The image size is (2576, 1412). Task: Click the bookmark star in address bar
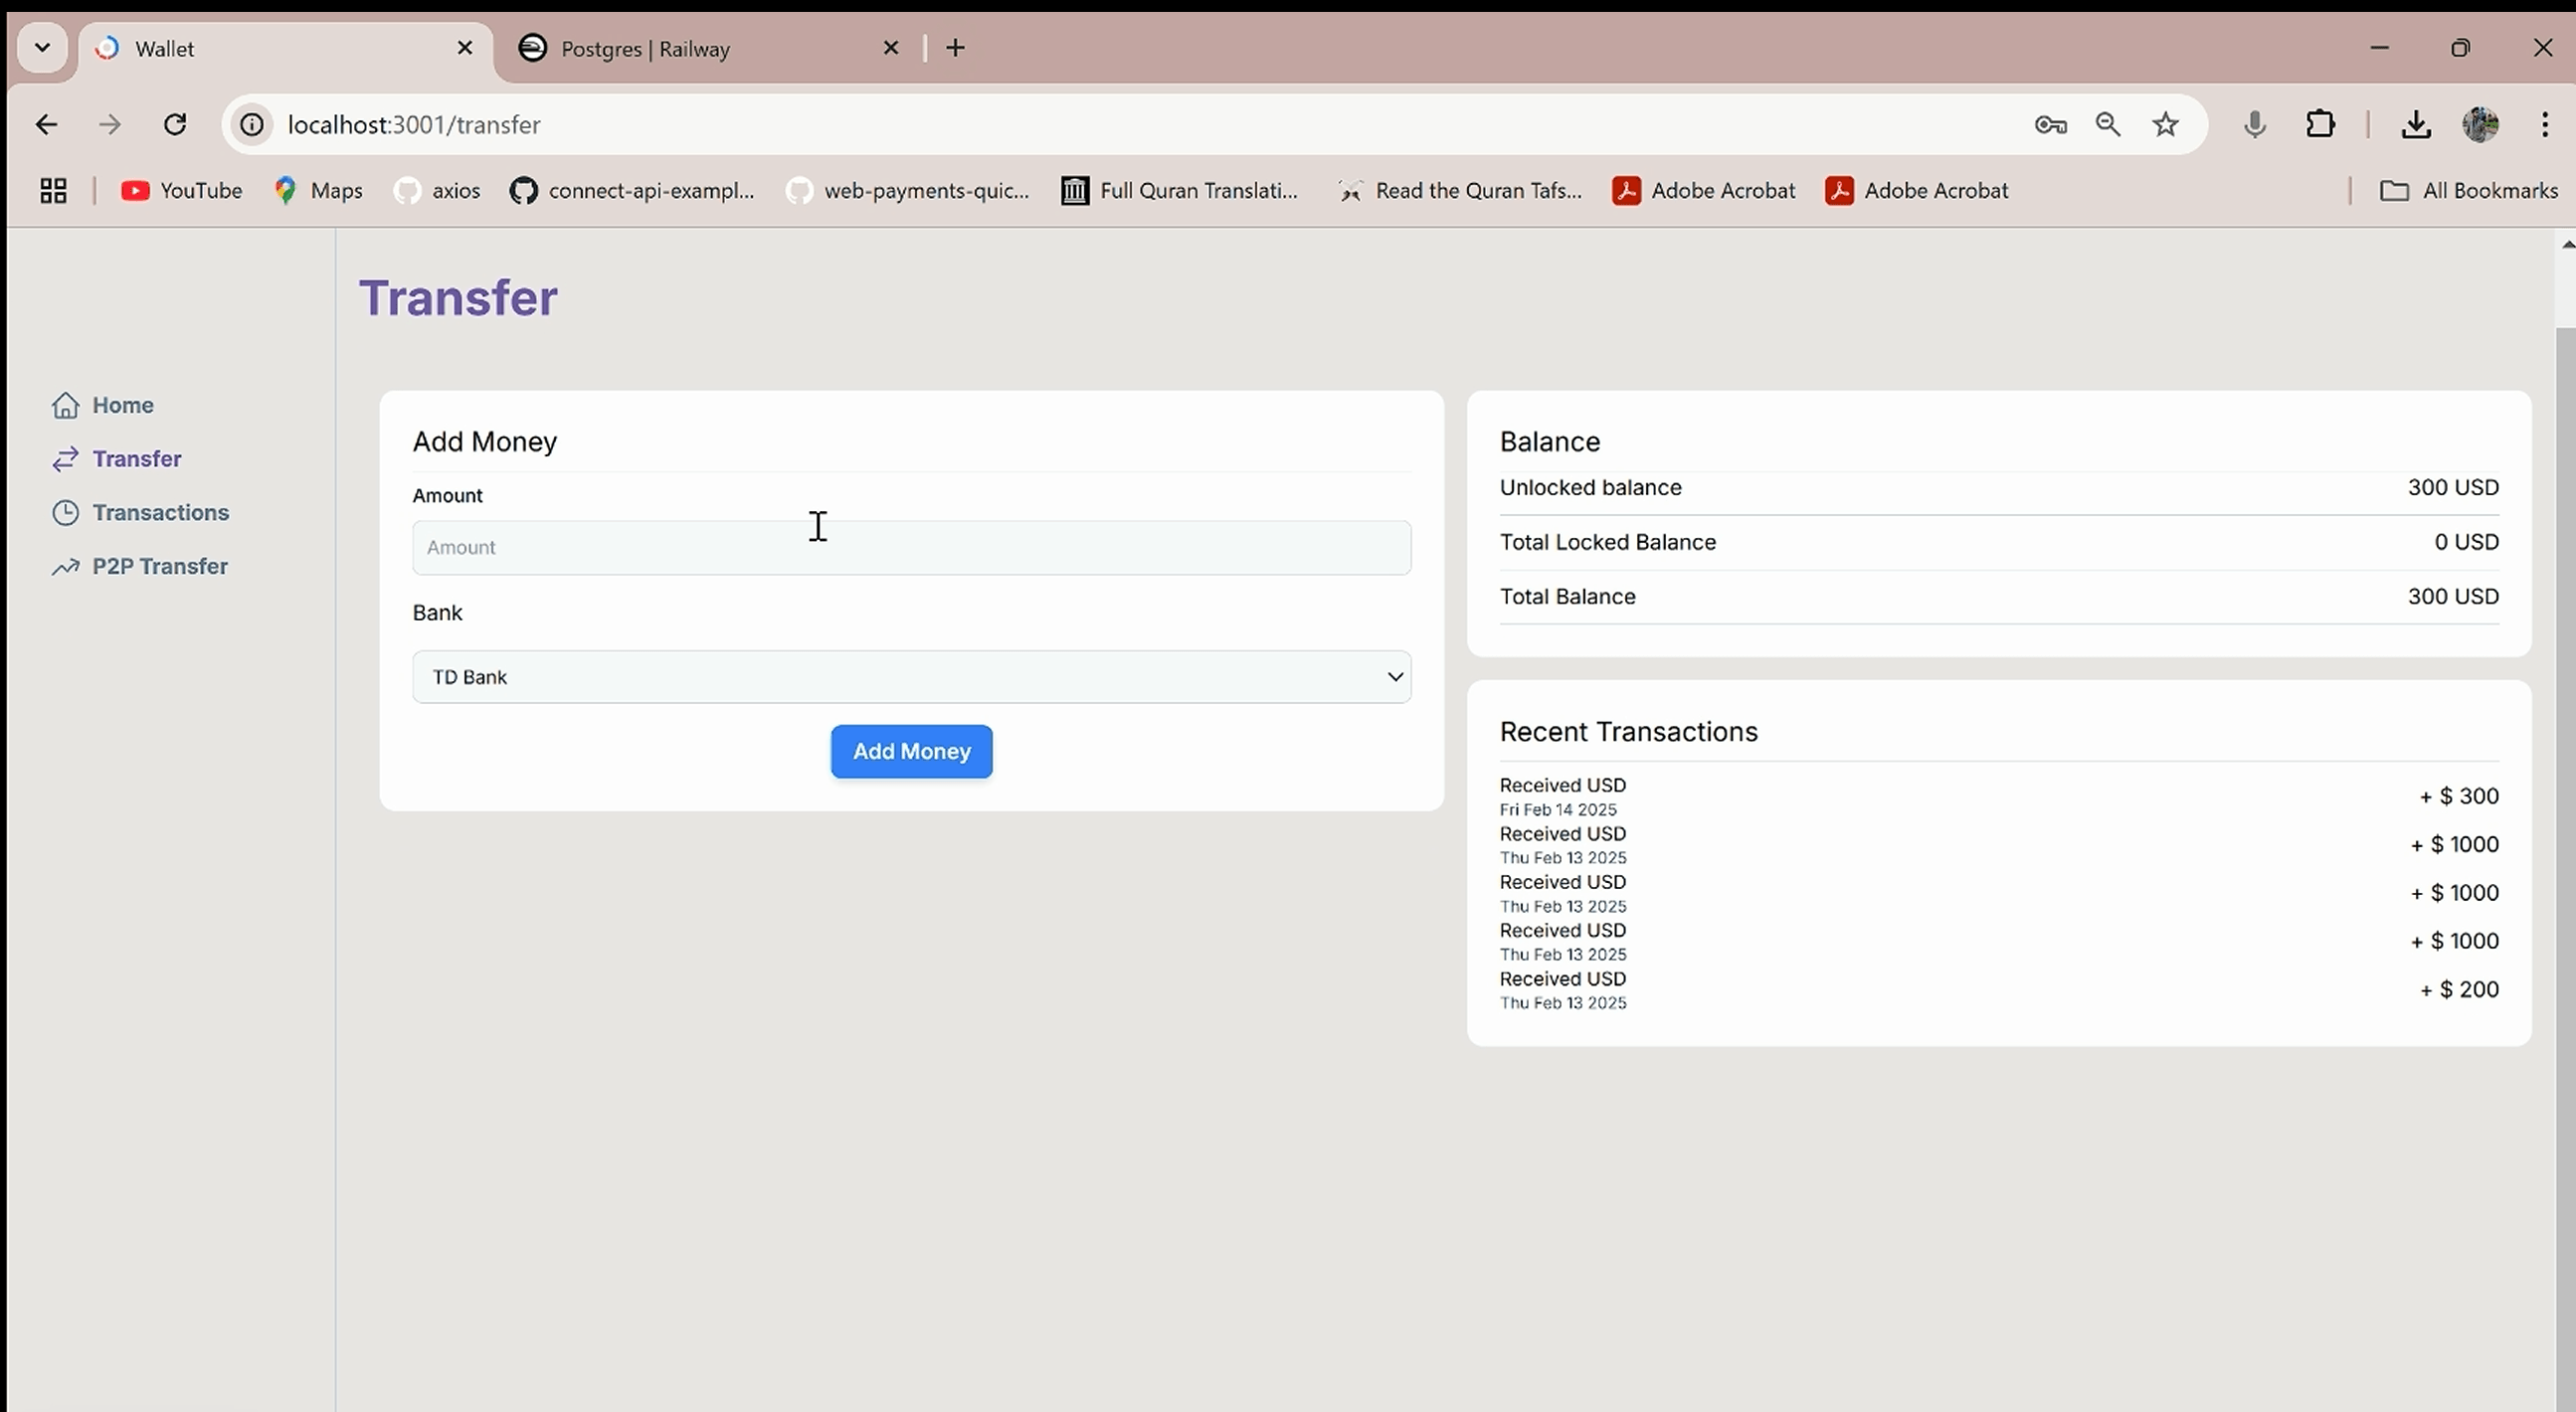click(x=2166, y=124)
